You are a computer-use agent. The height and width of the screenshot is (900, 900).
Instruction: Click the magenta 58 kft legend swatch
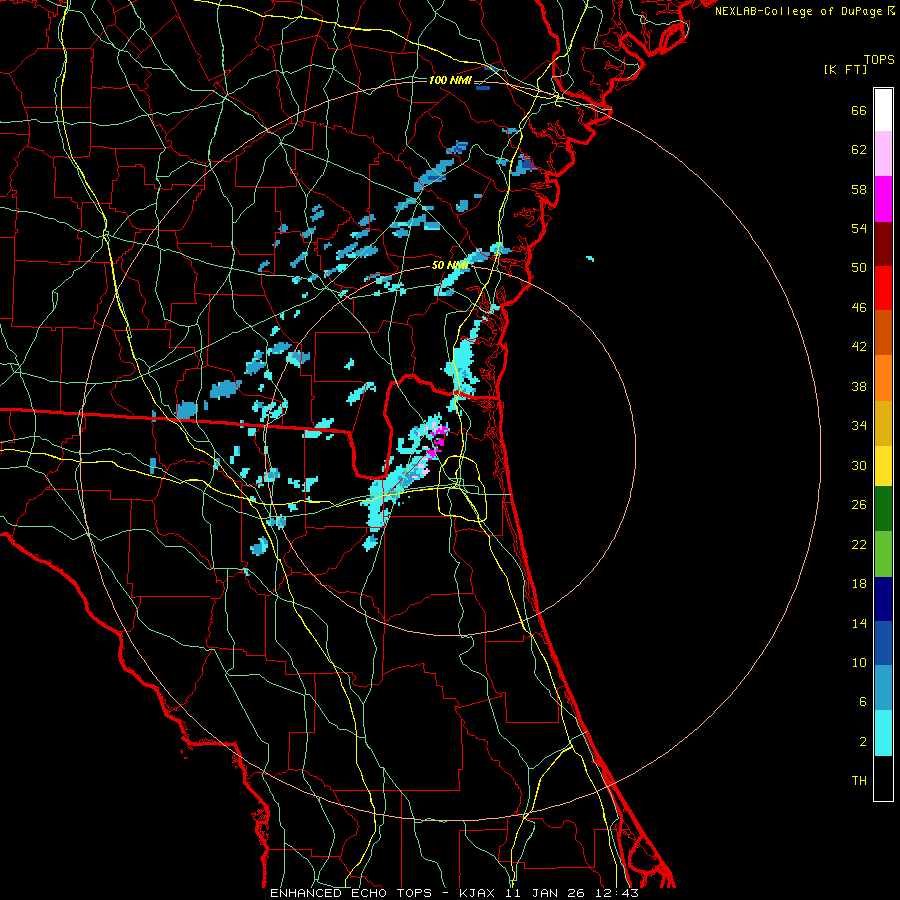[x=883, y=199]
